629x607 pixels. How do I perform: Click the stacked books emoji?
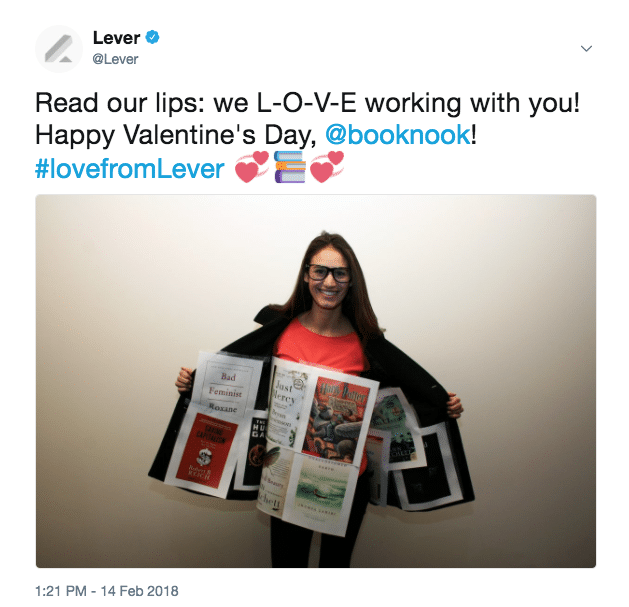coord(290,167)
